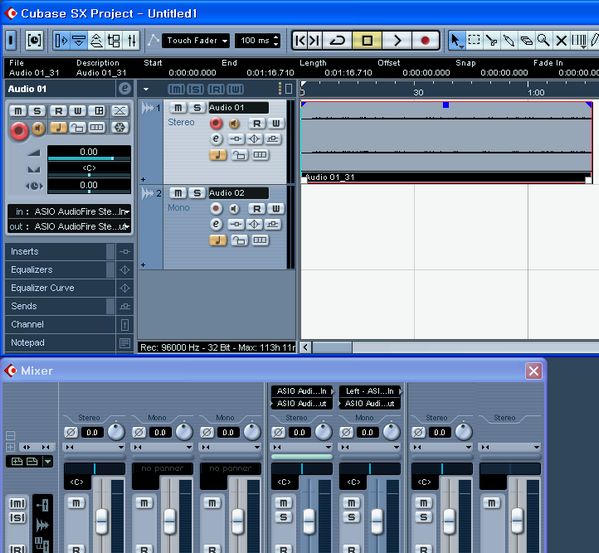Select the Range Selection tool

pos(474,40)
